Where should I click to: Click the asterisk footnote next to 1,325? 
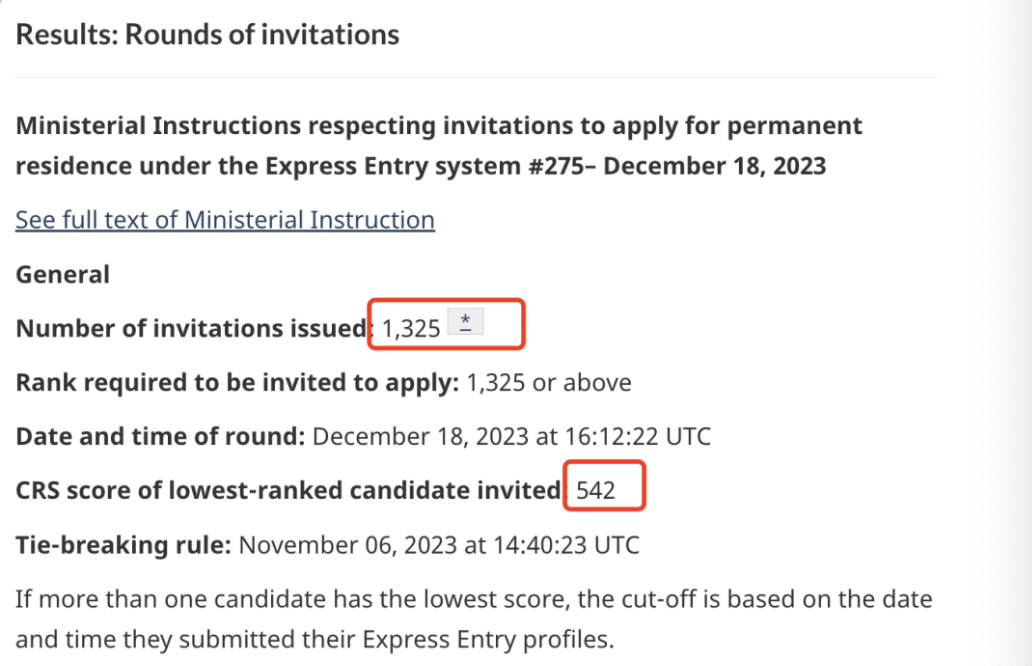tap(465, 321)
